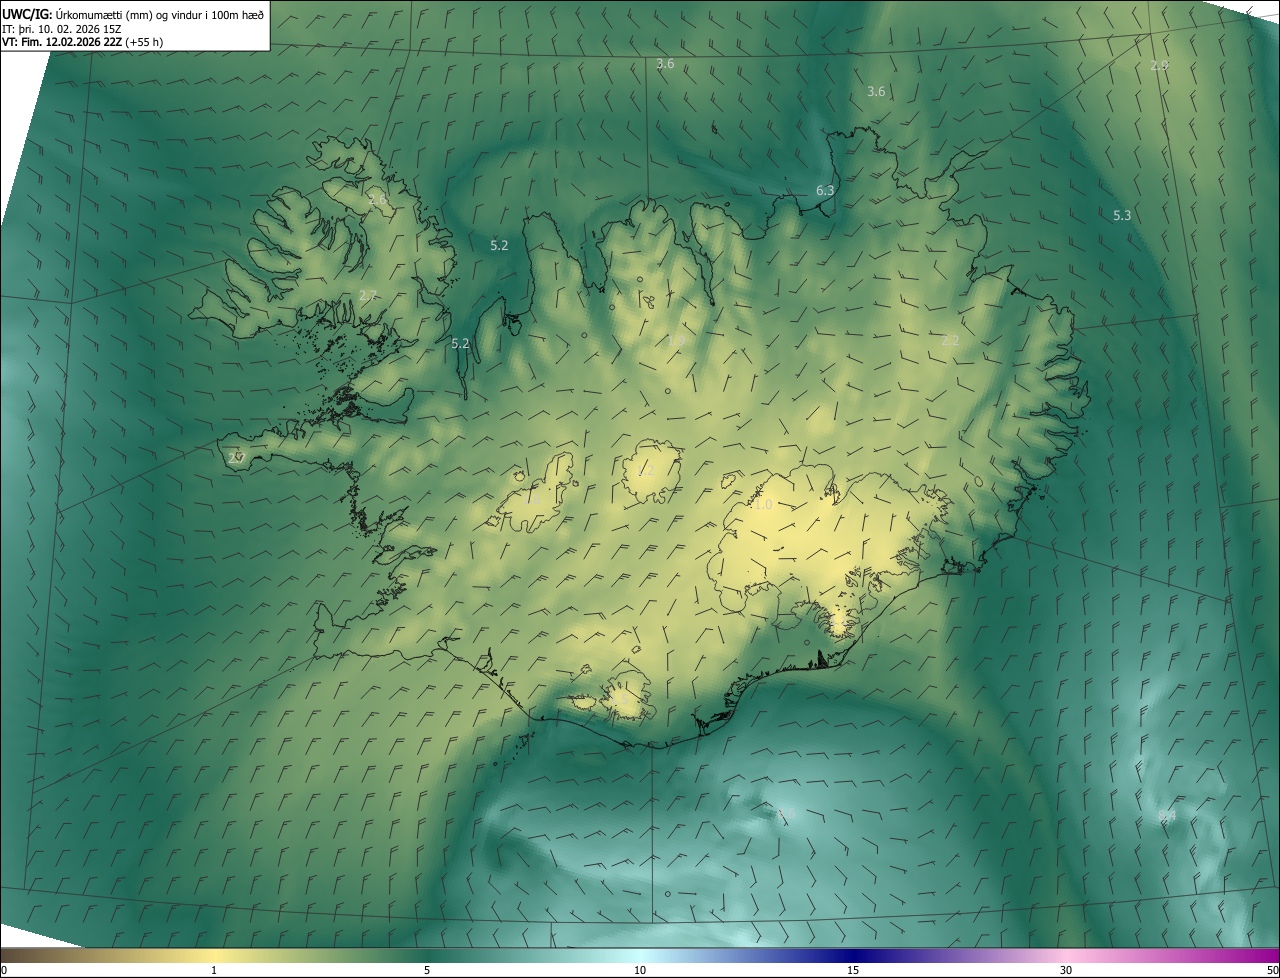Click the valid time "VT: Fim. 12.02.2026 22Z (+55 h)"
The width and height of the screenshot is (1280, 978).
(x=83, y=42)
